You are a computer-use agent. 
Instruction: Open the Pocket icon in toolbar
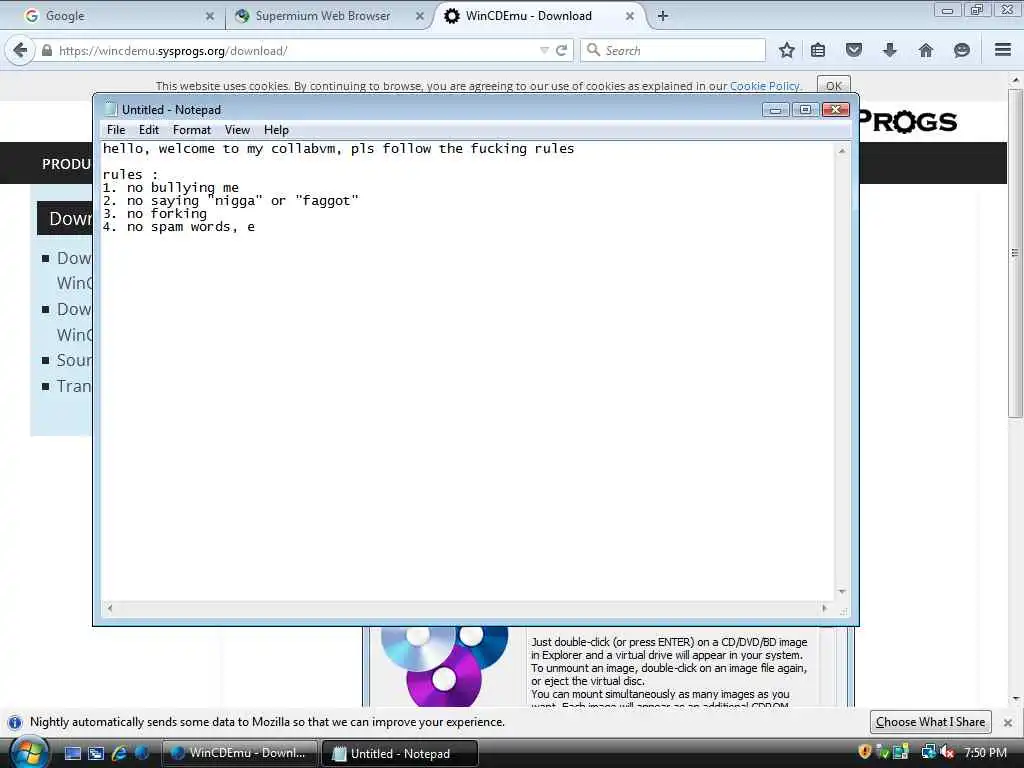(x=854, y=50)
